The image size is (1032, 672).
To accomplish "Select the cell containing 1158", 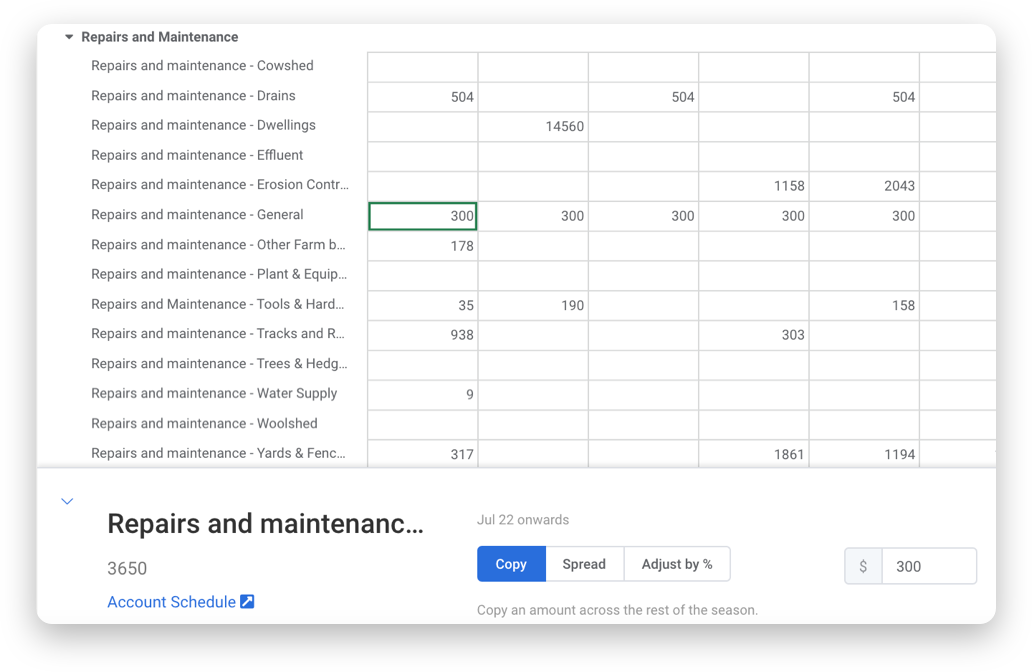I will pyautogui.click(x=753, y=186).
